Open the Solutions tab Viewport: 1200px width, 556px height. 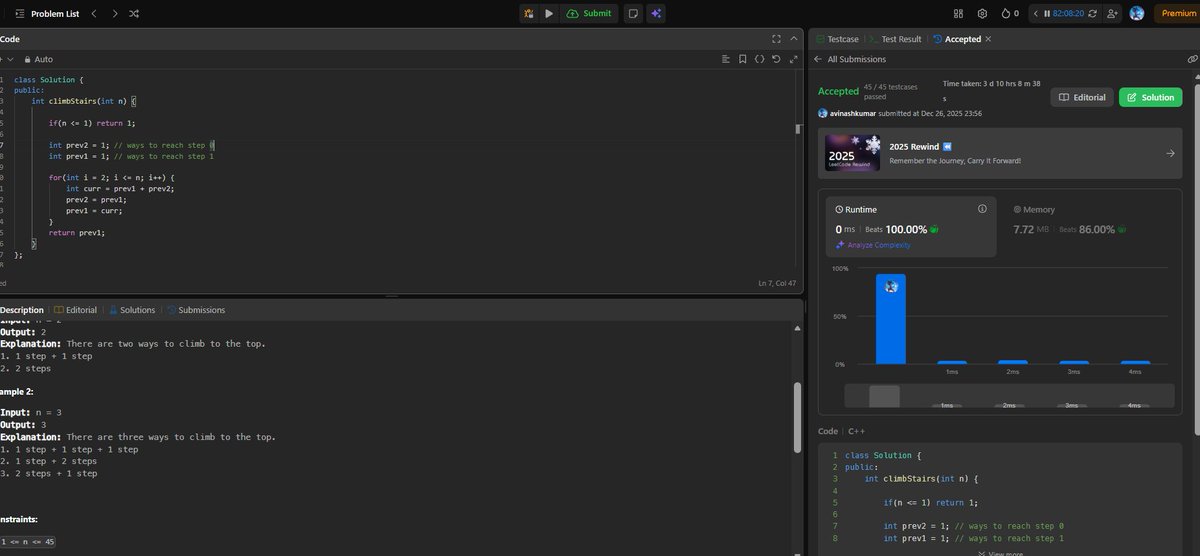pos(132,310)
